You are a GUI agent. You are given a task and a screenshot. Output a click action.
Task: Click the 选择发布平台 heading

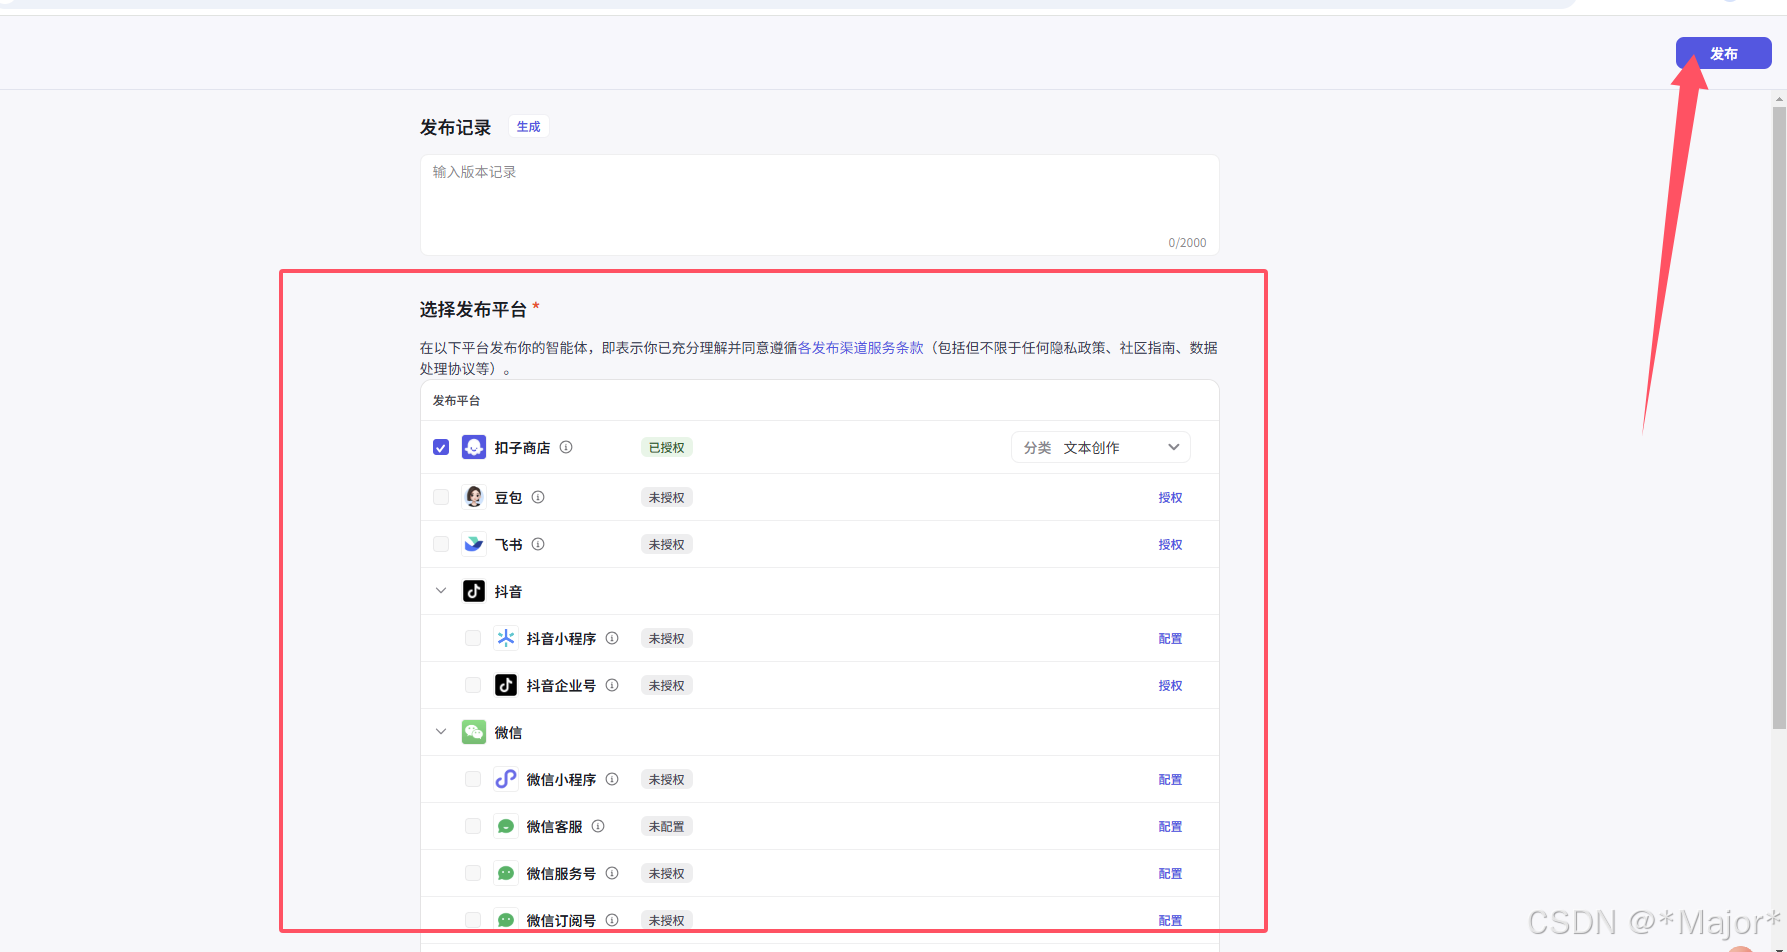pos(473,310)
